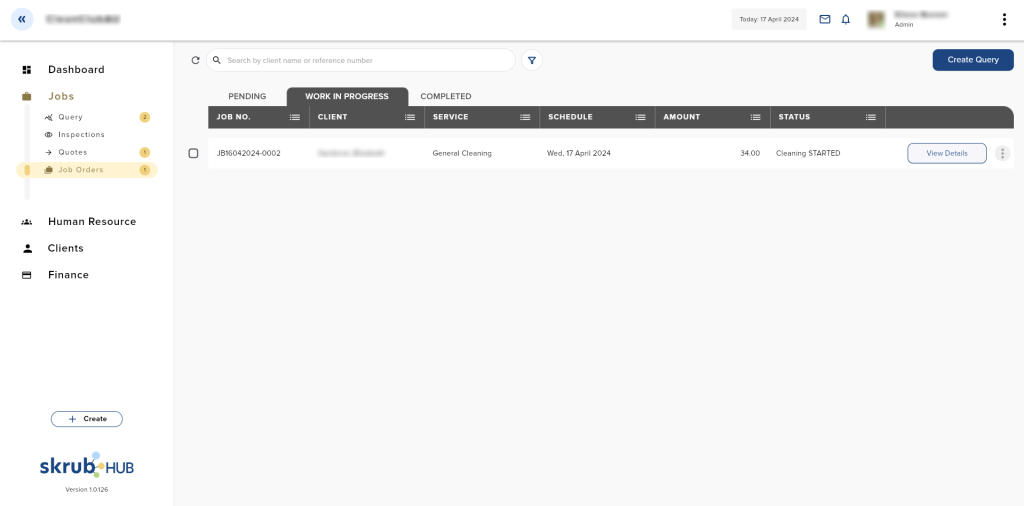Open the top-right three-dot menu
The width and height of the screenshot is (1024, 506).
click(1004, 20)
